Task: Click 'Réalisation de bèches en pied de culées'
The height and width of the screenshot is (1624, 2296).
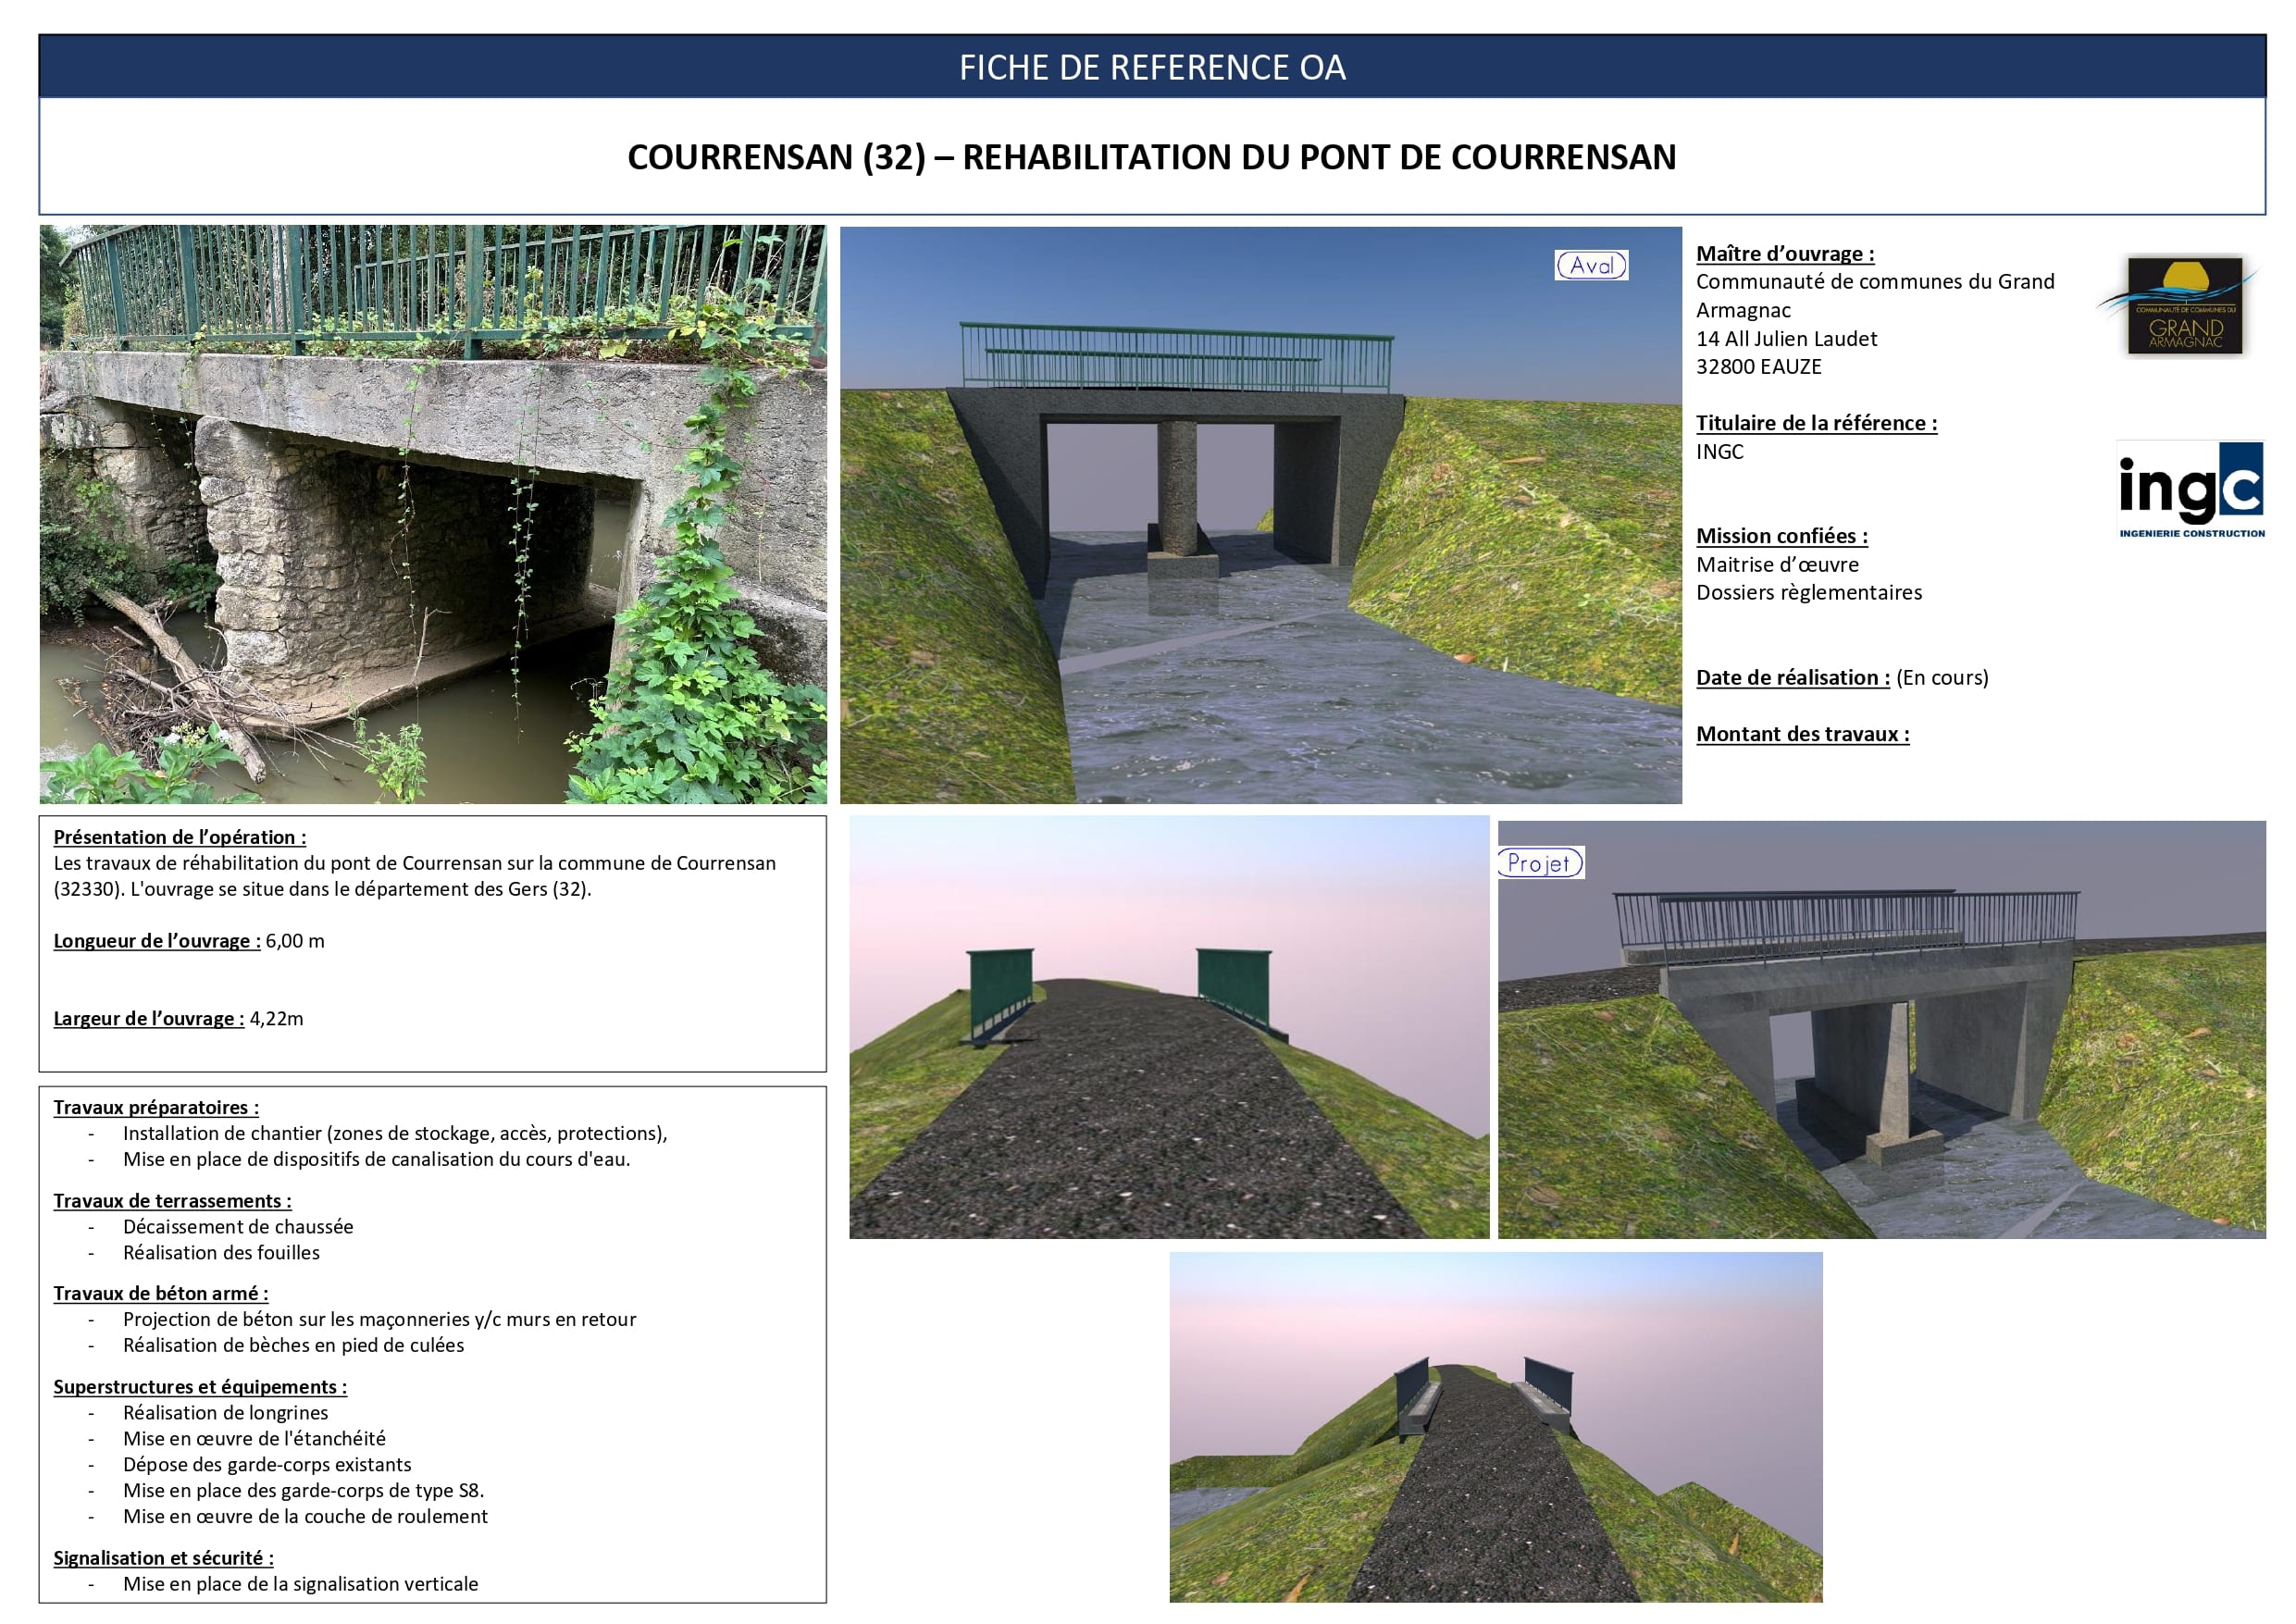Action: (293, 1346)
